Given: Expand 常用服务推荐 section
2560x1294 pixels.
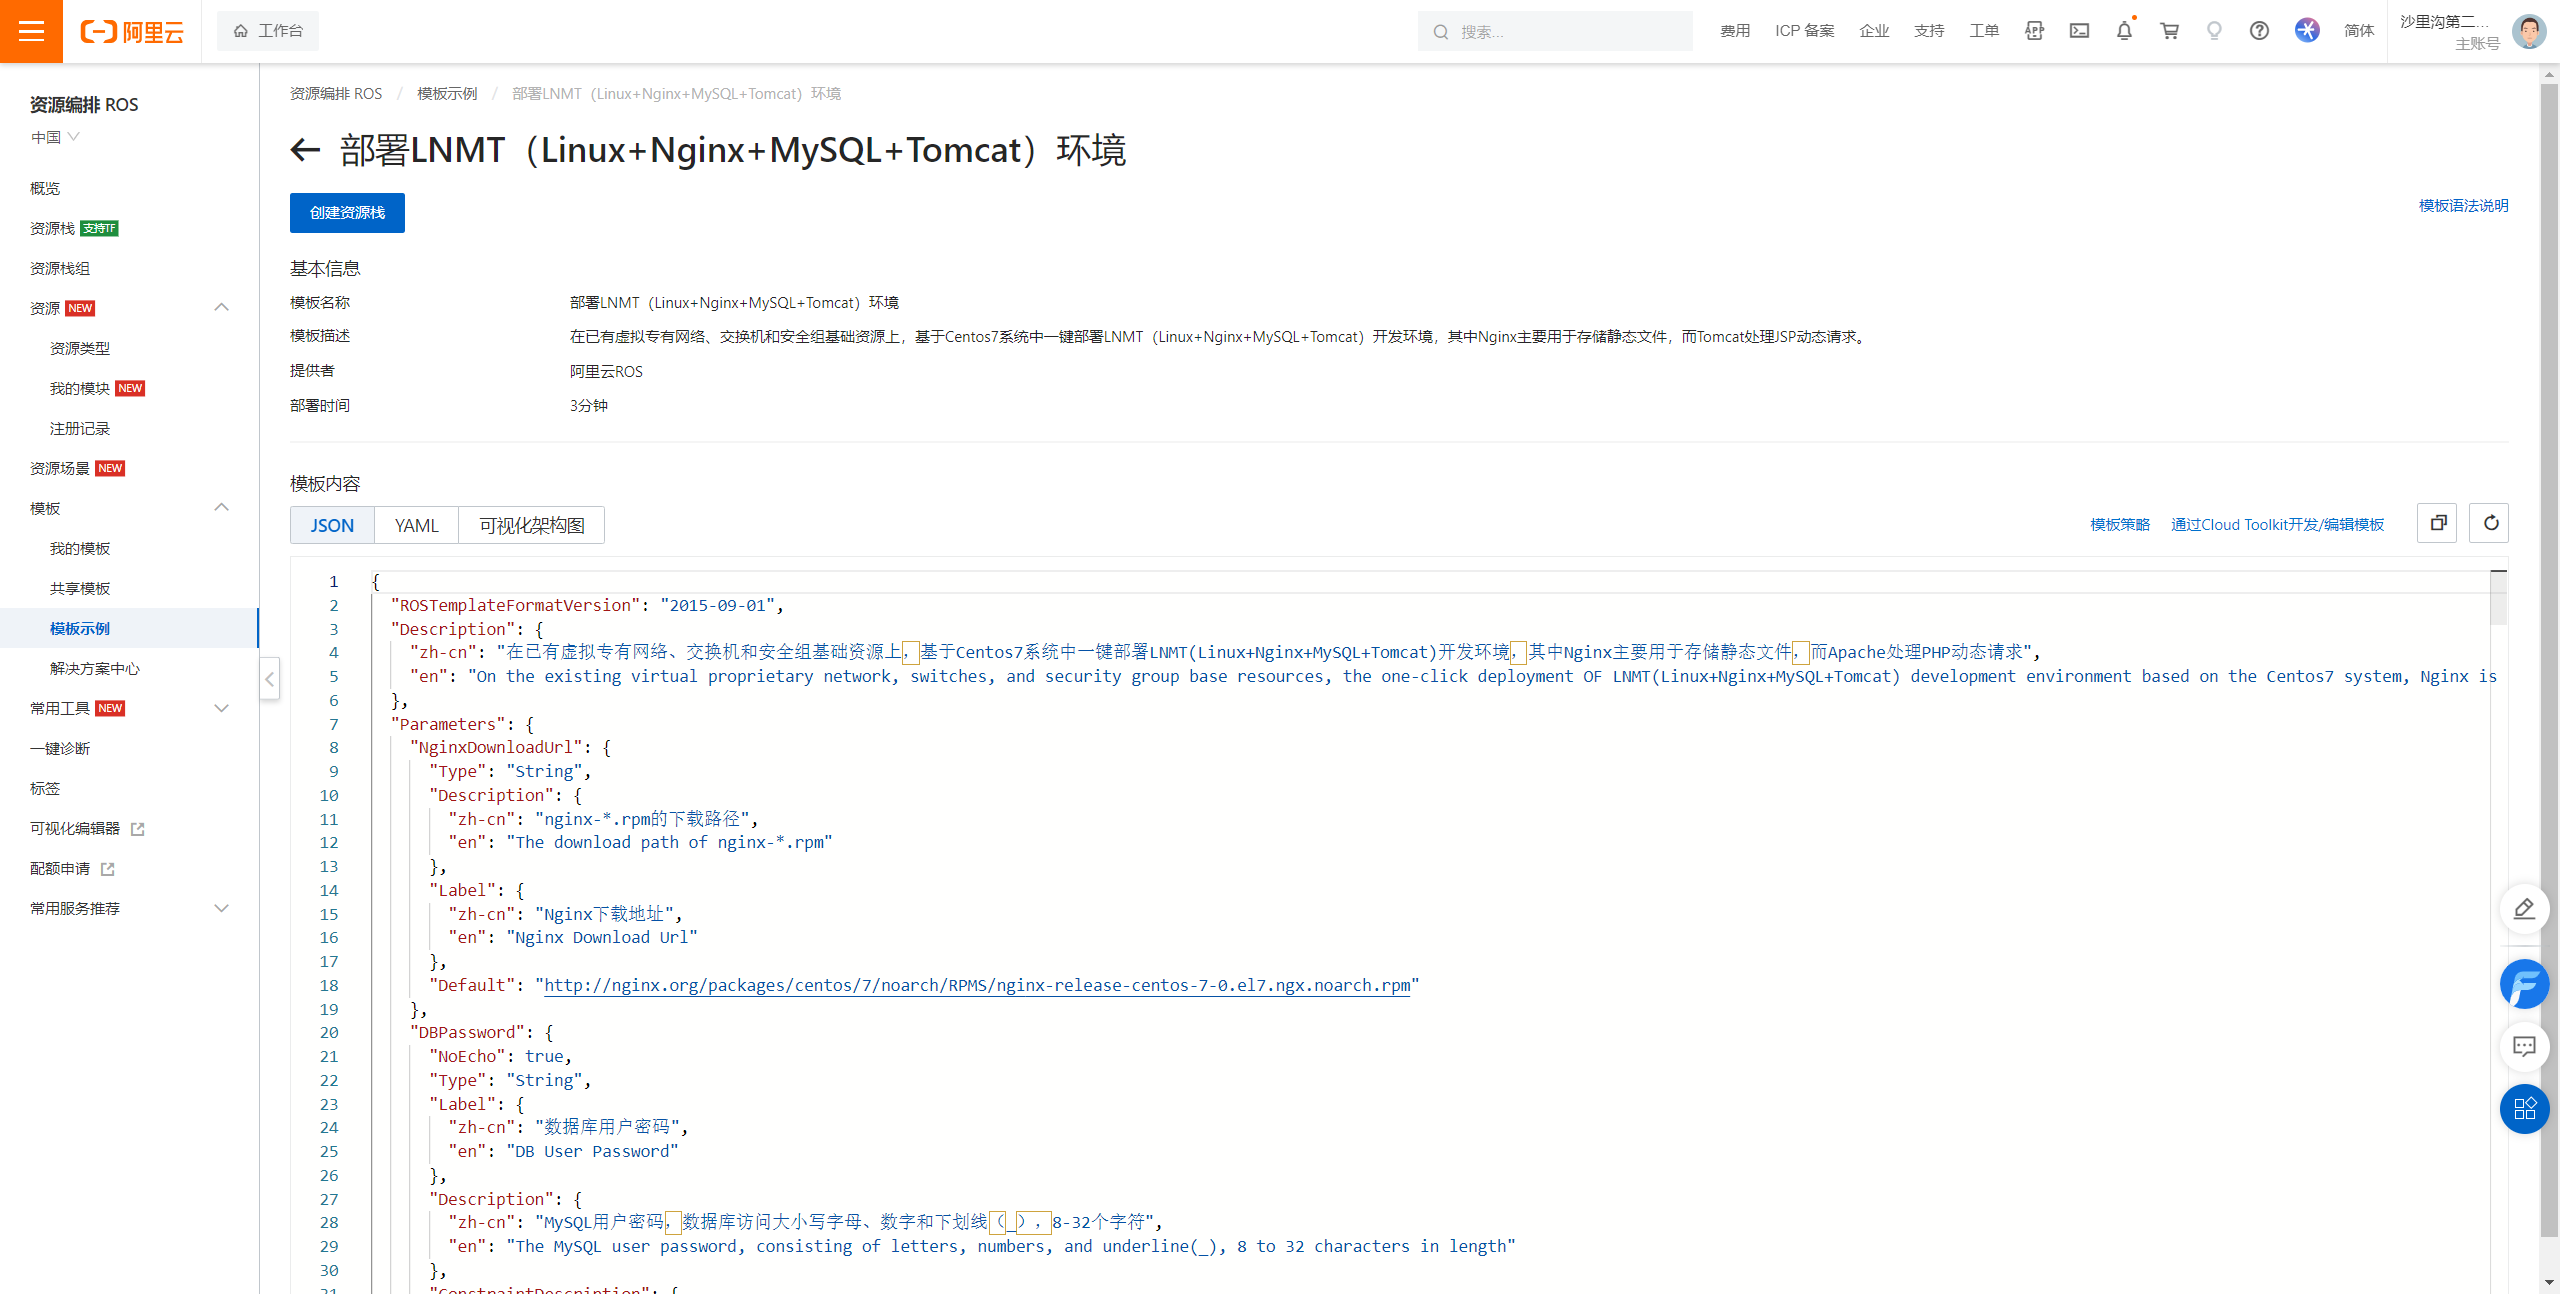Looking at the screenshot, I should pos(221,908).
